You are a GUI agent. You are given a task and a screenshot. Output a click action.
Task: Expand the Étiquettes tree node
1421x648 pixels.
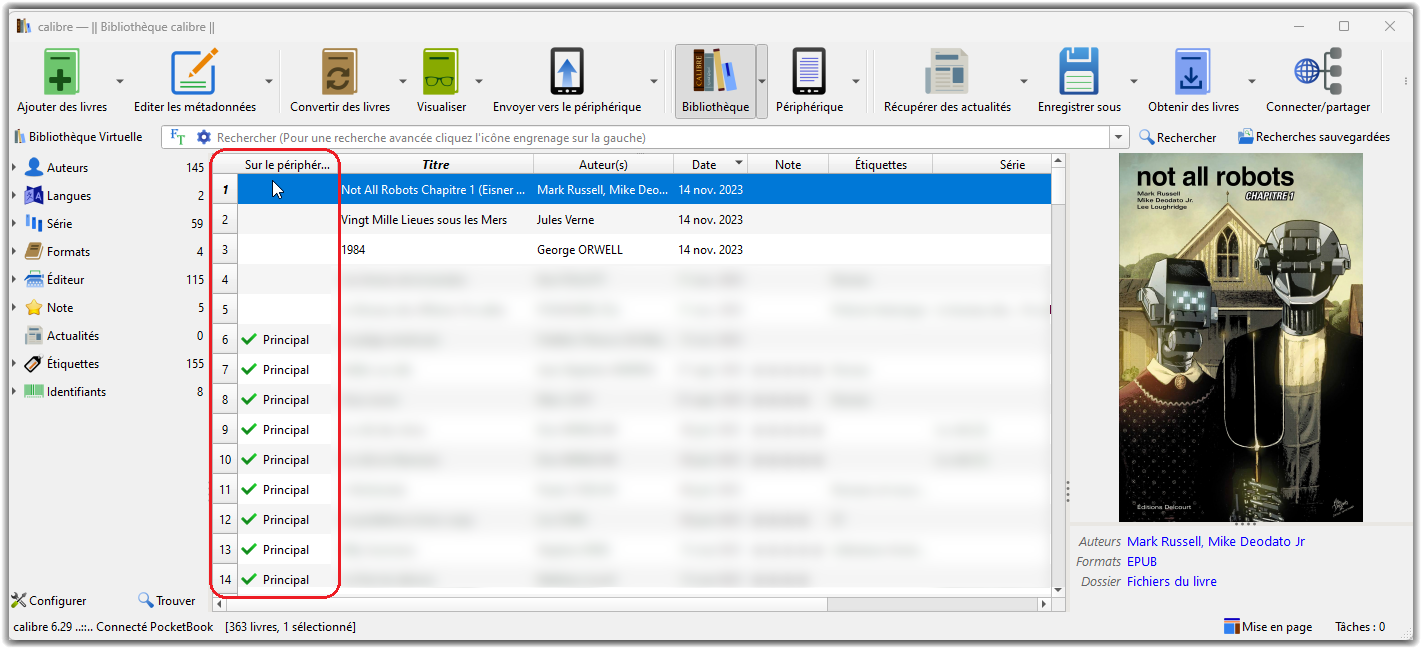[x=14, y=364]
